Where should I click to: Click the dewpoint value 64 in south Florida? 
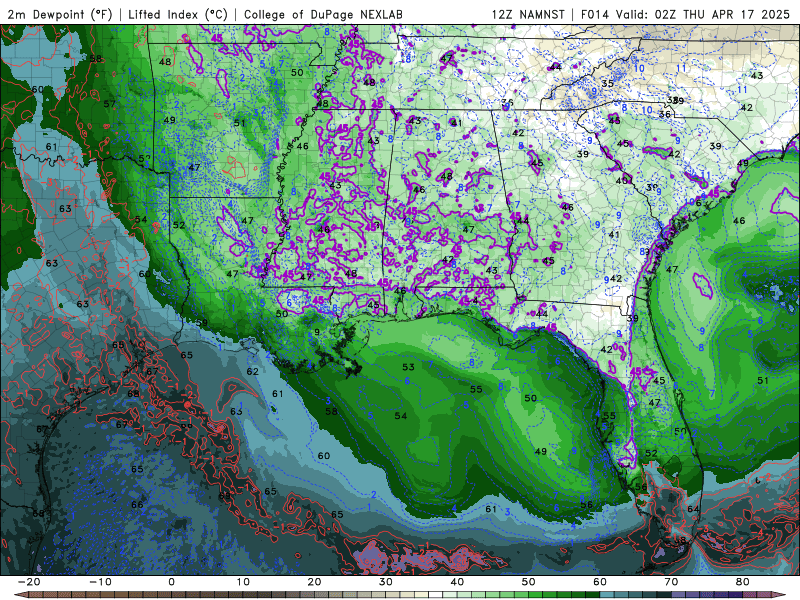(x=693, y=509)
